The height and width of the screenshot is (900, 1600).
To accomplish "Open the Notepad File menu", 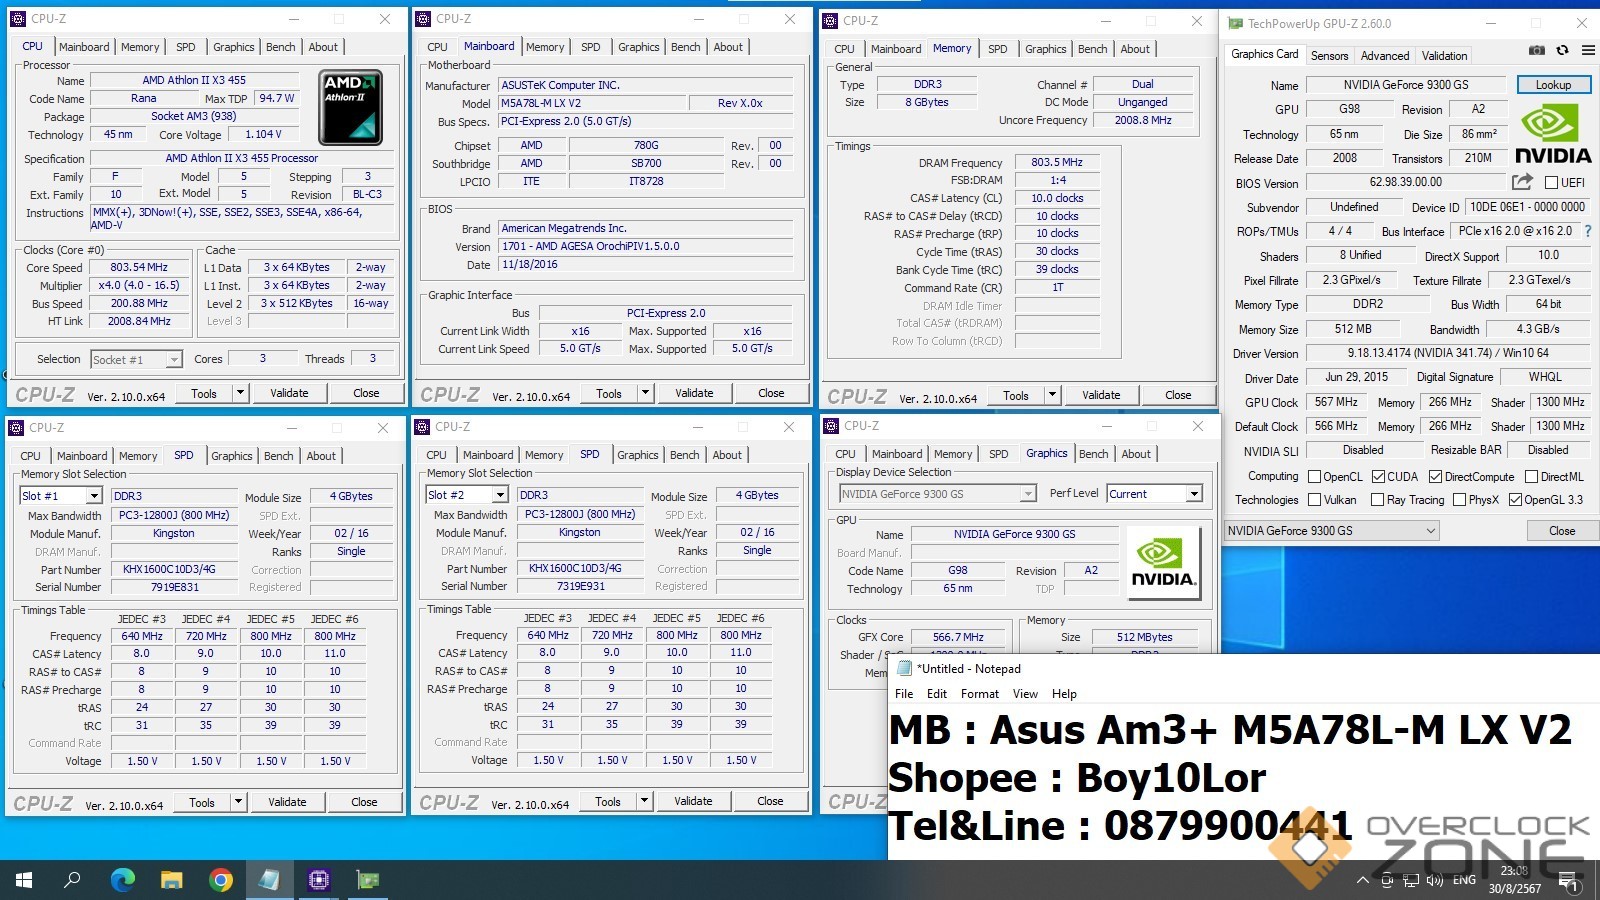I will [x=904, y=694].
